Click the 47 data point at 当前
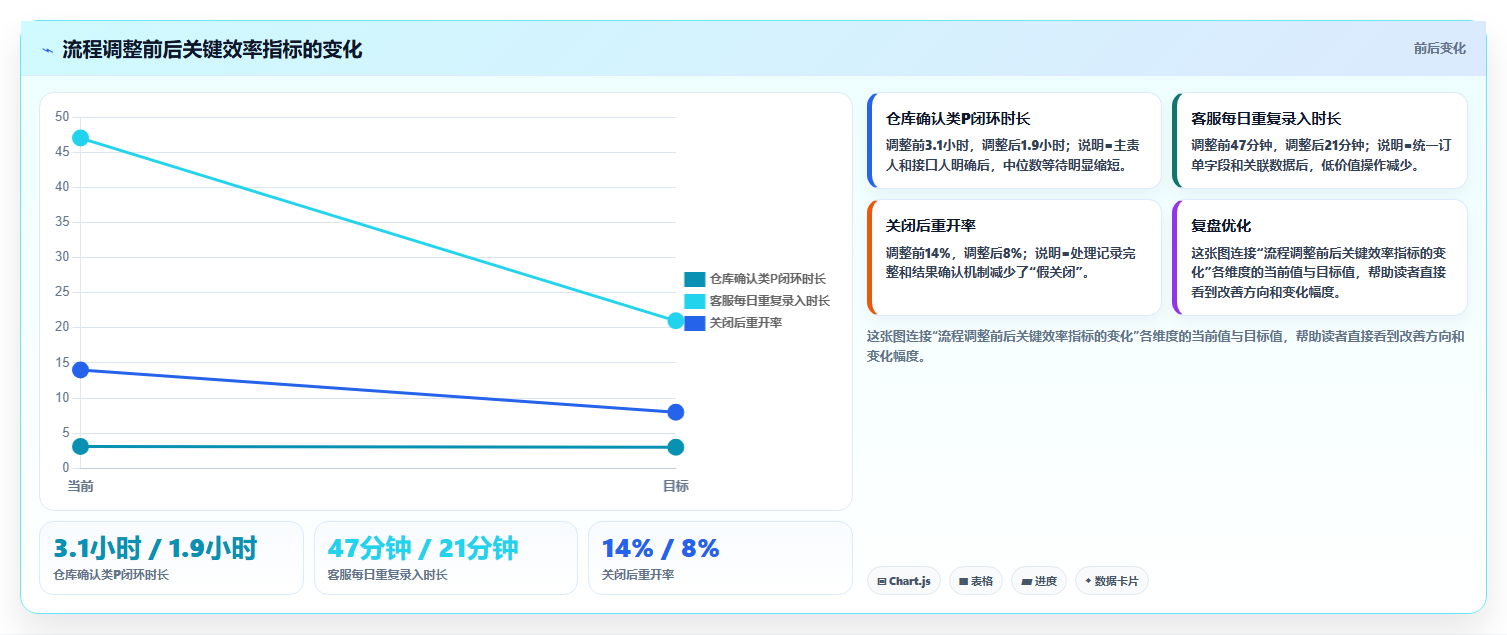 81,138
